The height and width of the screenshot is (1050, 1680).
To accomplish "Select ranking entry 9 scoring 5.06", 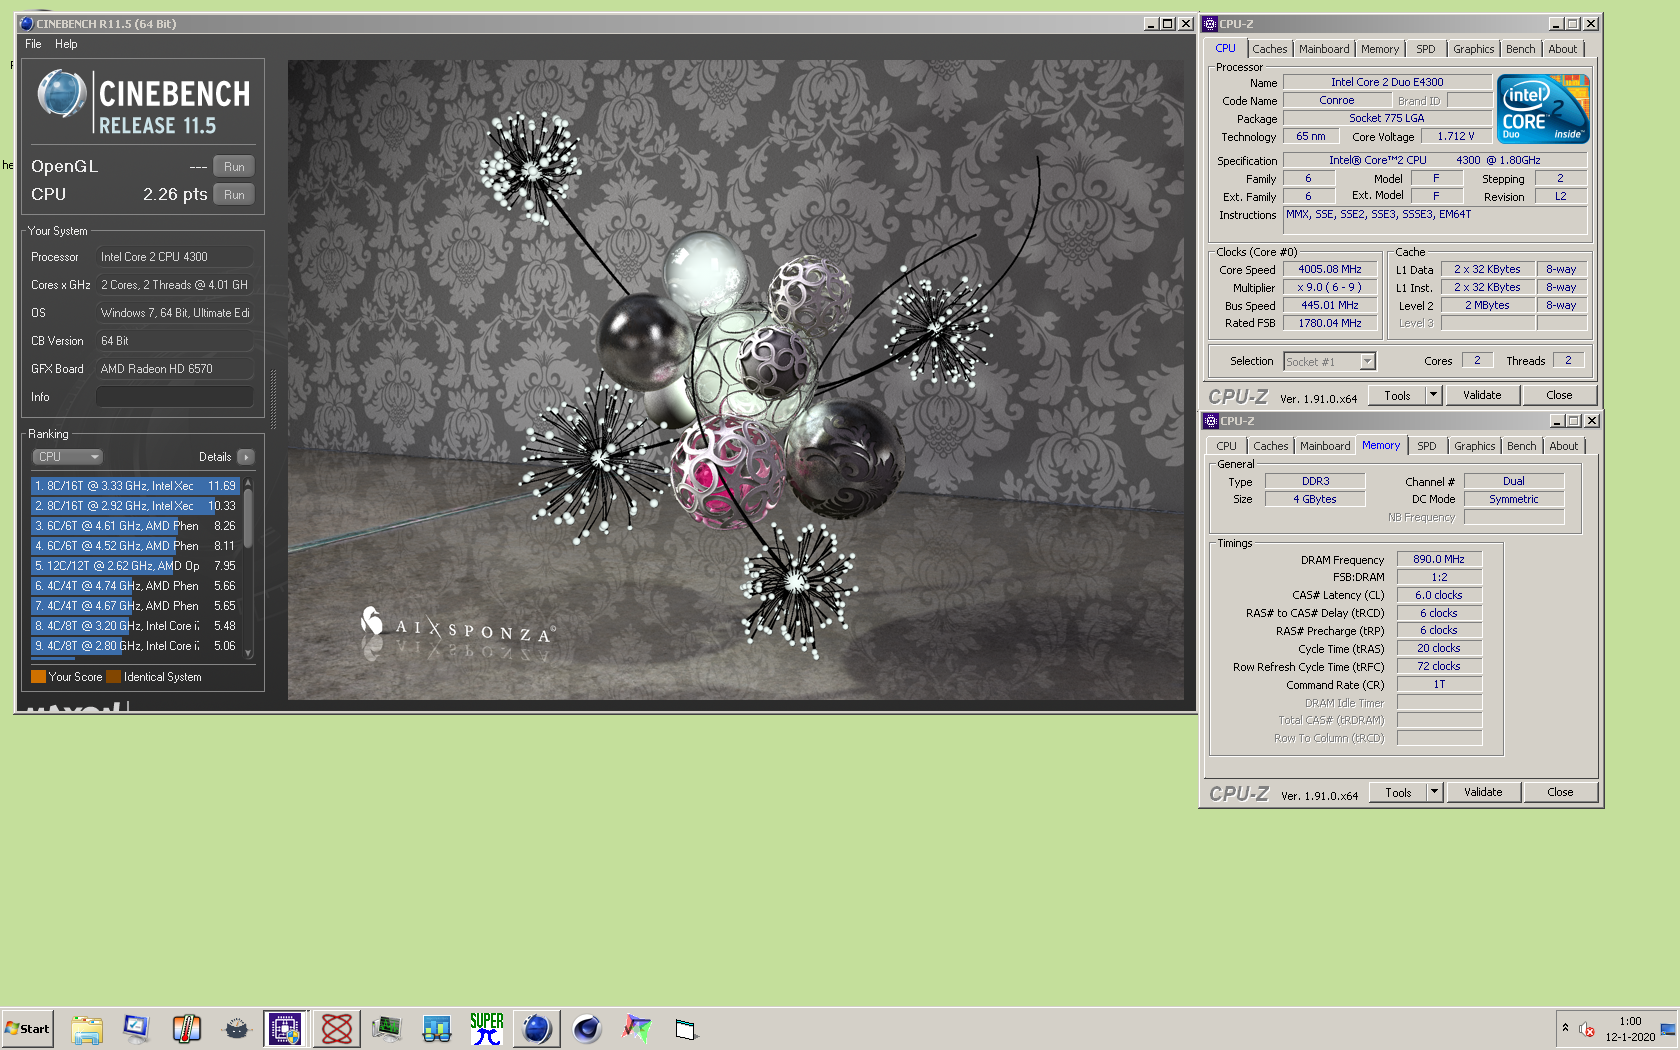I will pyautogui.click(x=135, y=646).
